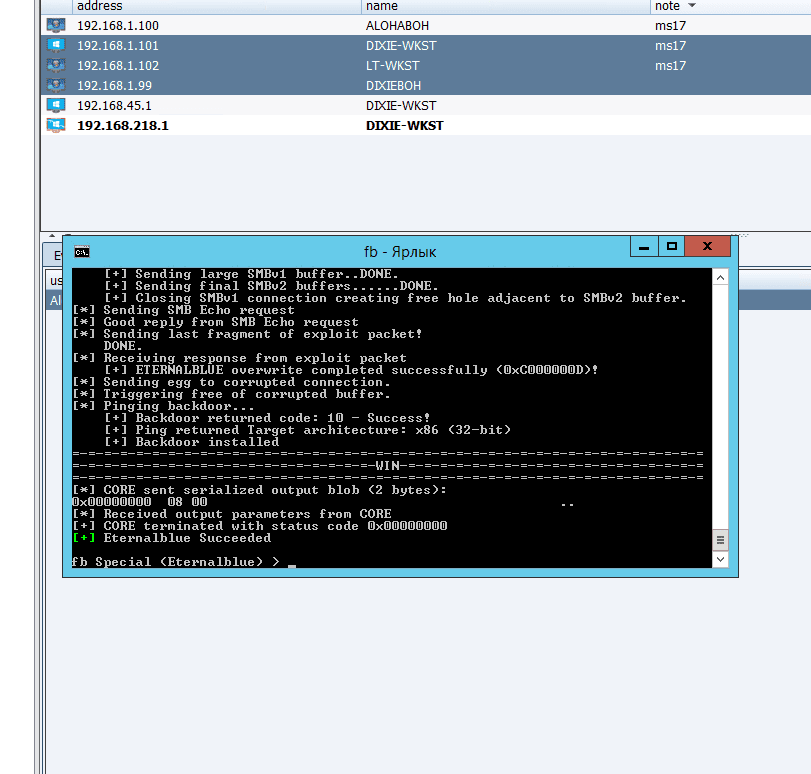Viewport: 811px width, 774px height.
Task: Click DIXIE-WKST name in 192.168.1.101 row
Action: pos(401,46)
